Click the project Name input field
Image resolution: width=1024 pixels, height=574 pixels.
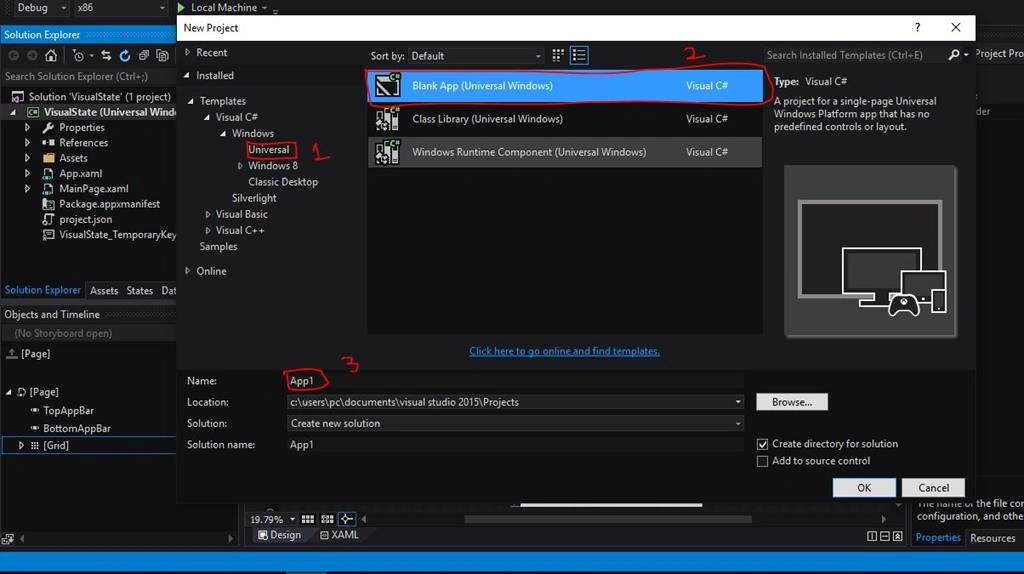[x=515, y=381]
